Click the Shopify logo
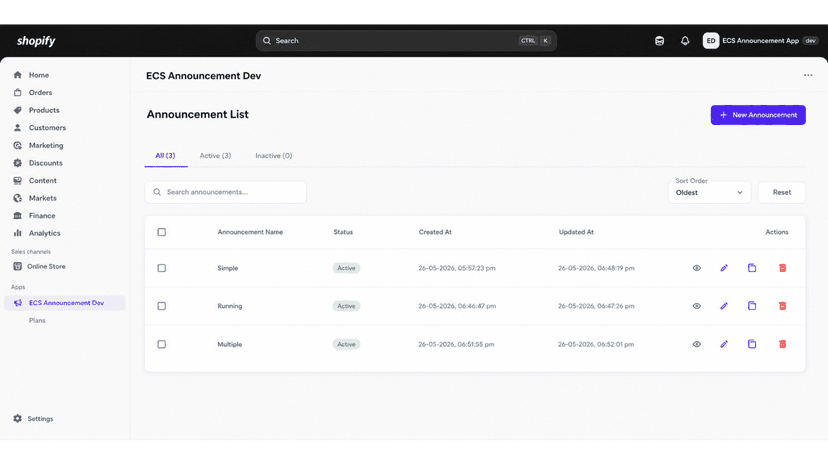Viewport: 828px width, 466px height. click(x=36, y=41)
